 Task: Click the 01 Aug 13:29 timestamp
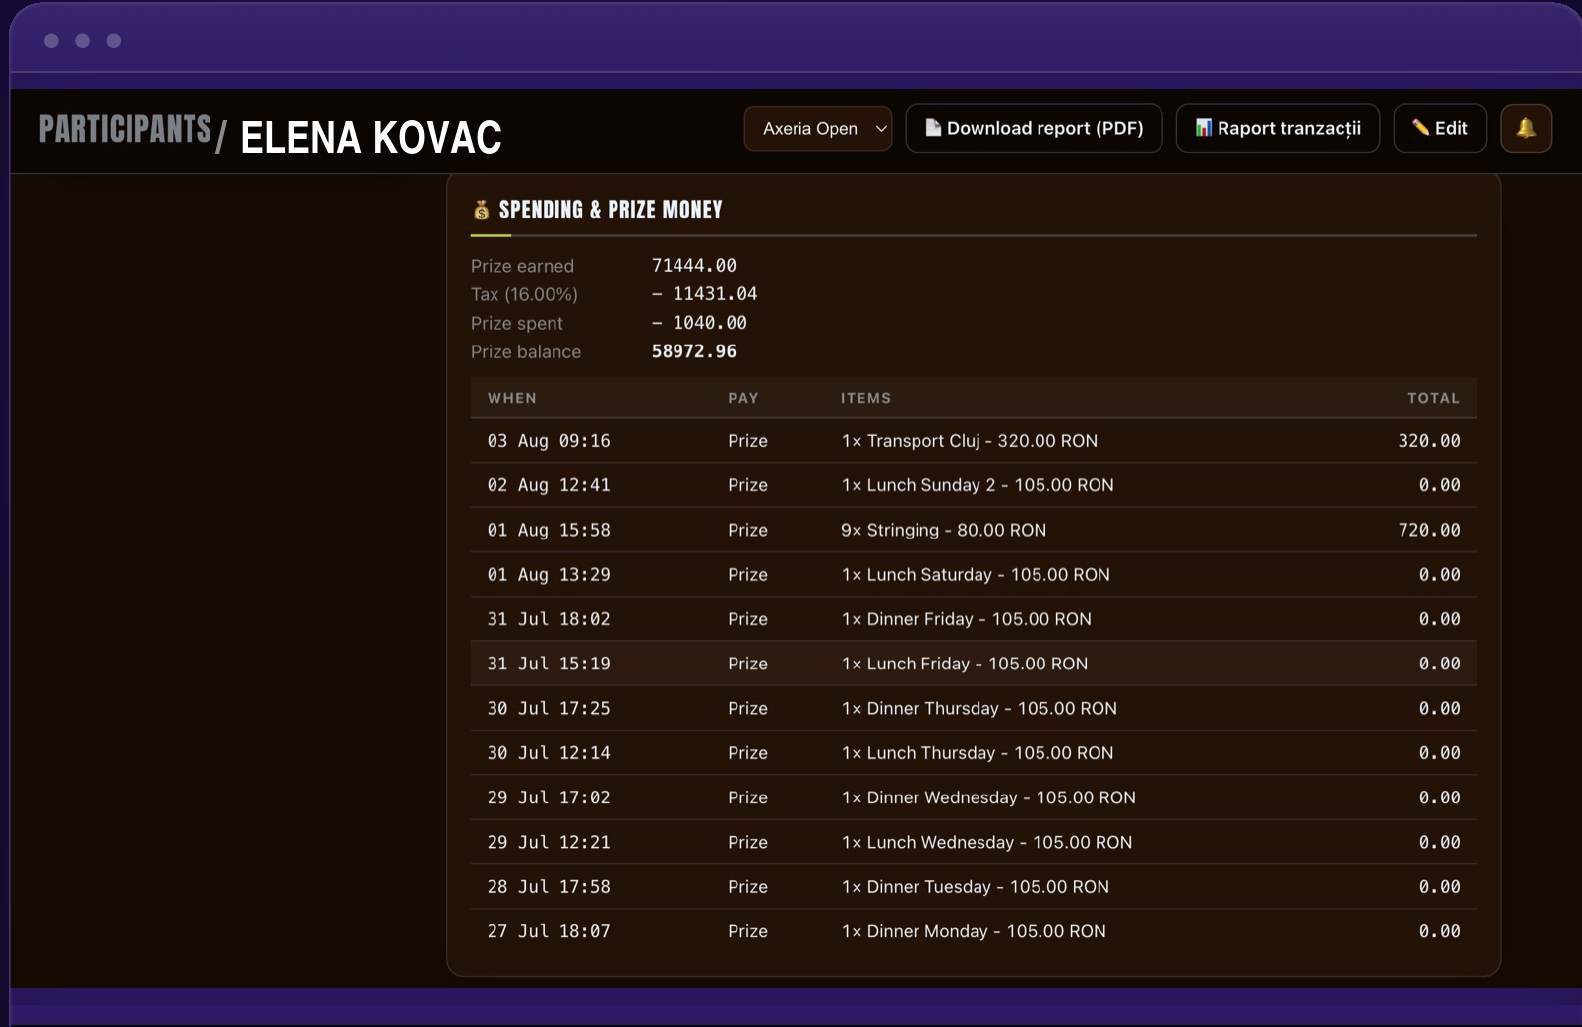(549, 575)
